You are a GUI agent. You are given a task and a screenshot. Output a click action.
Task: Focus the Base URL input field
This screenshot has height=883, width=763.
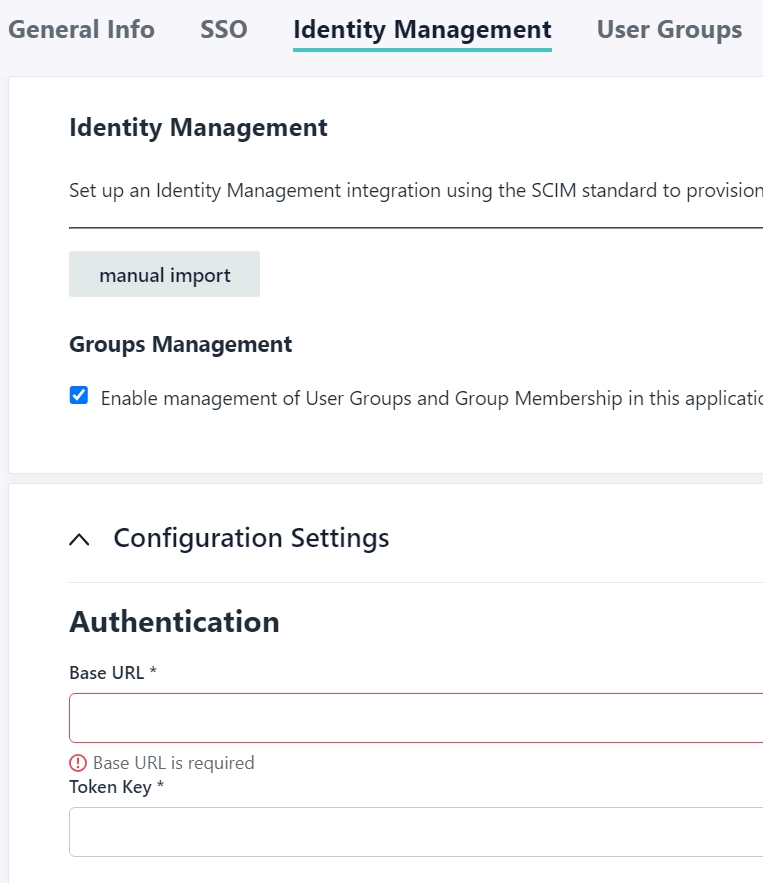coord(416,718)
